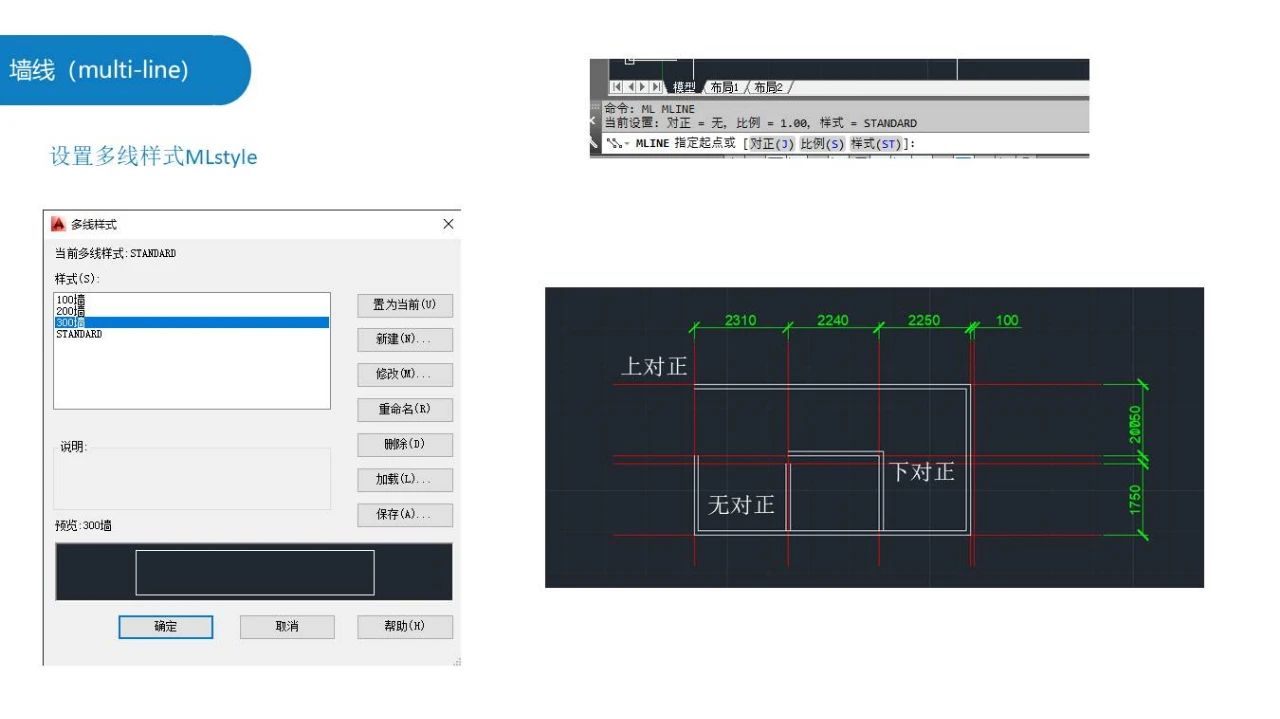
Task: Close the 多线样式 dialog
Action: click(448, 224)
